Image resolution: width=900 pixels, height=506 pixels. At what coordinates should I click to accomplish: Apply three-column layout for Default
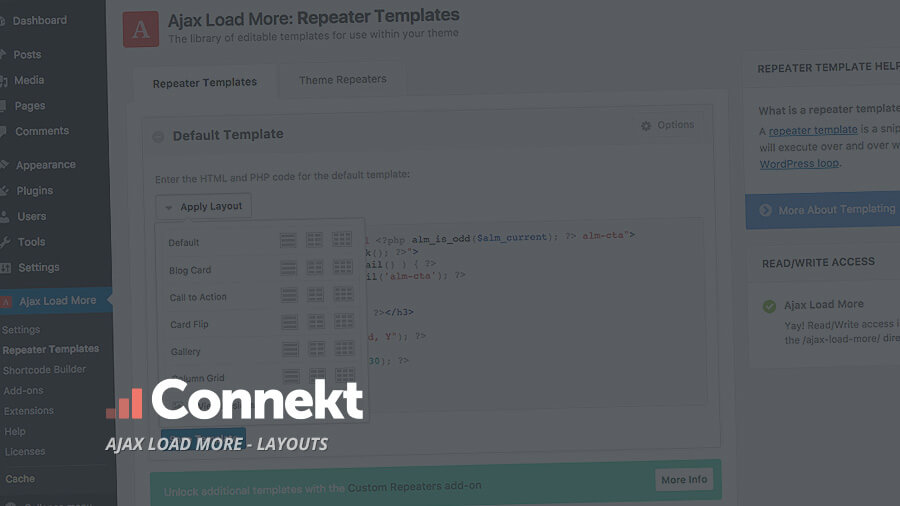pos(342,239)
